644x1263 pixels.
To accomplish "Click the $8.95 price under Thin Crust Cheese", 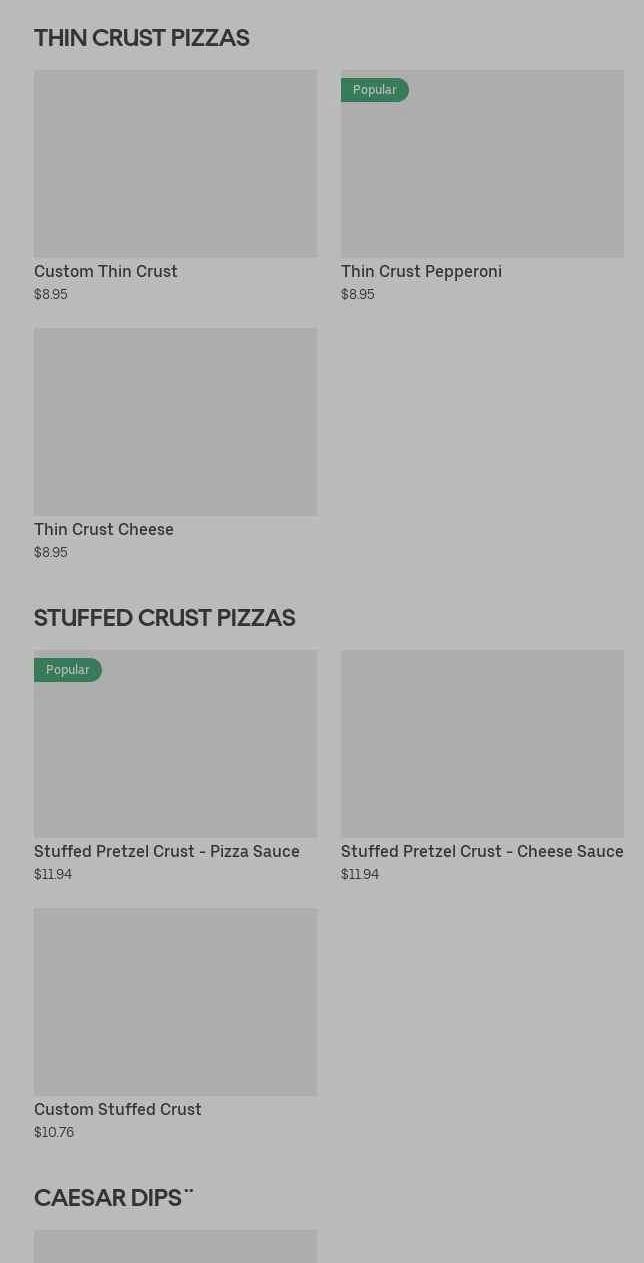I will click(x=51, y=552).
